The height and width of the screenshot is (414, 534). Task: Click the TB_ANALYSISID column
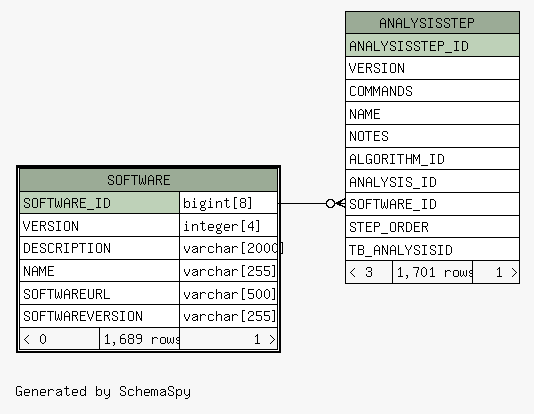pos(433,250)
